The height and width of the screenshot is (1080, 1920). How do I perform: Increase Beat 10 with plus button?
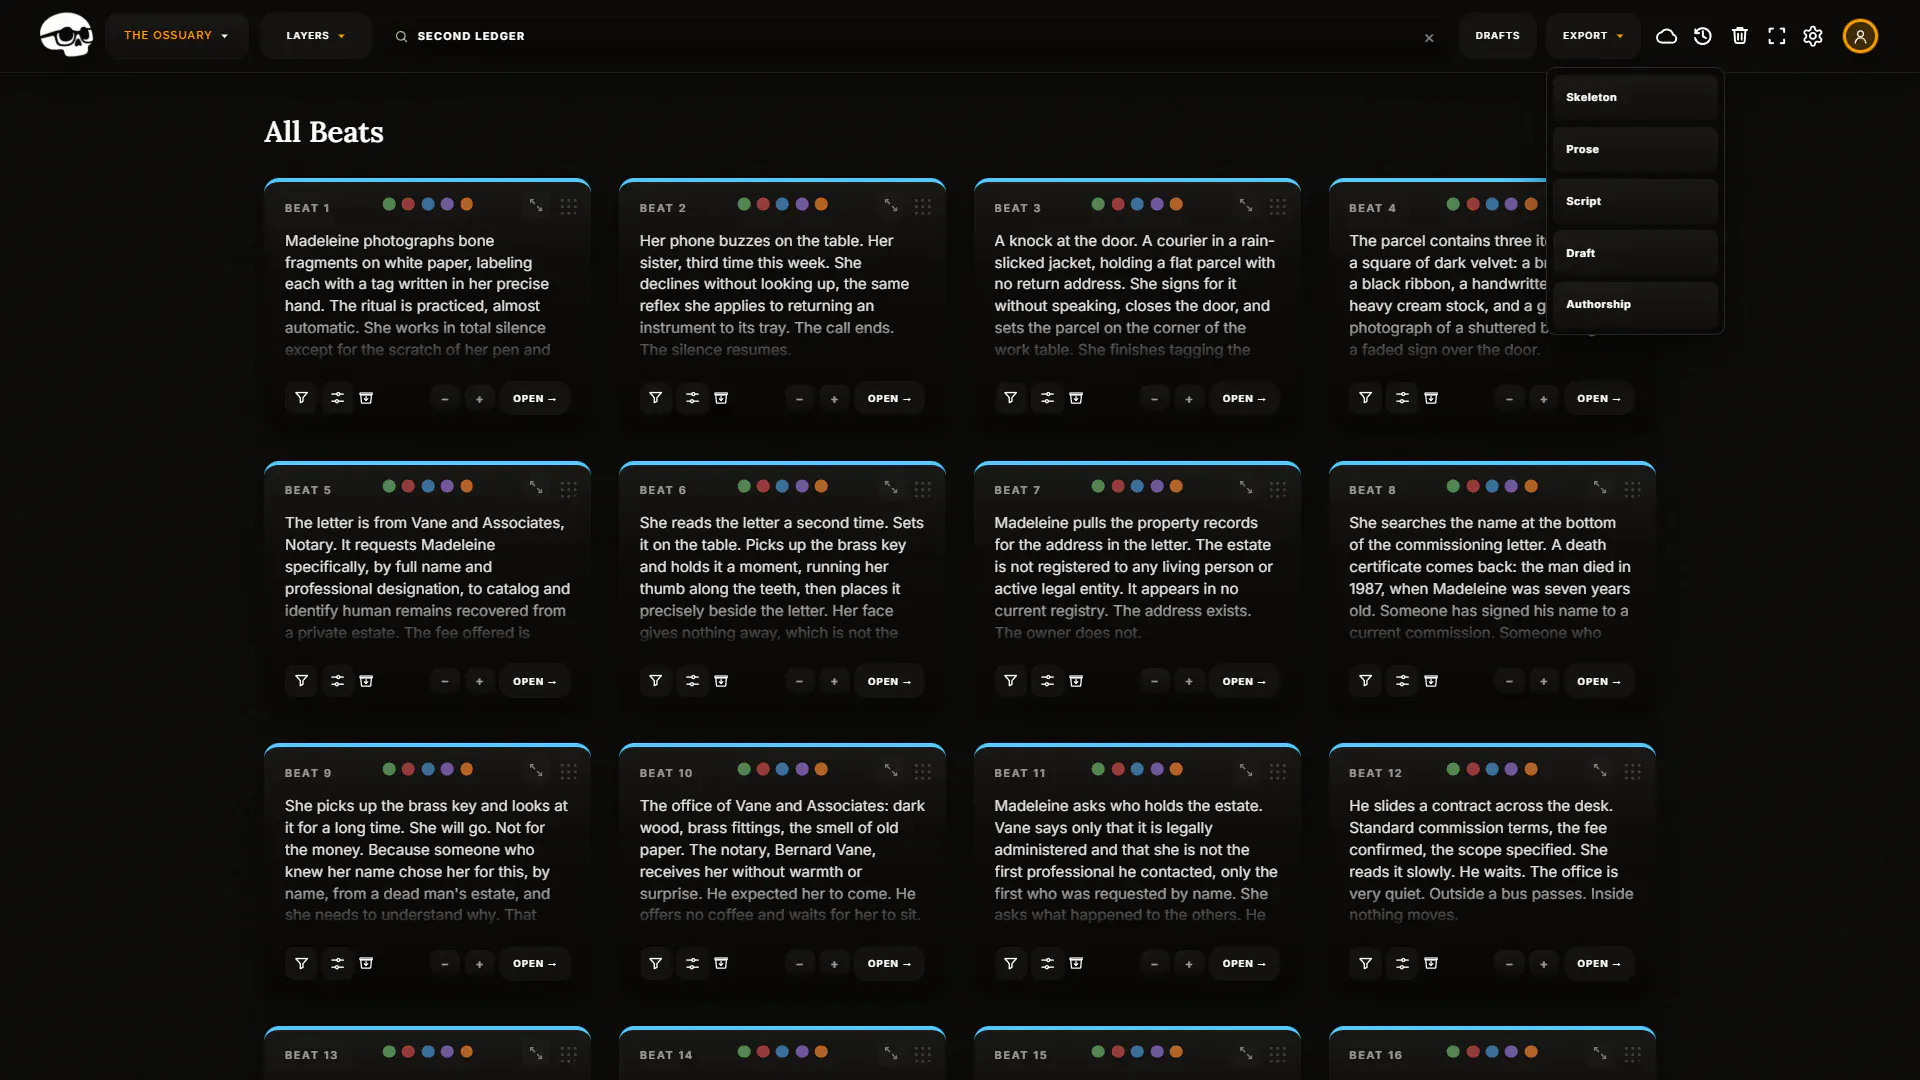[x=834, y=964]
